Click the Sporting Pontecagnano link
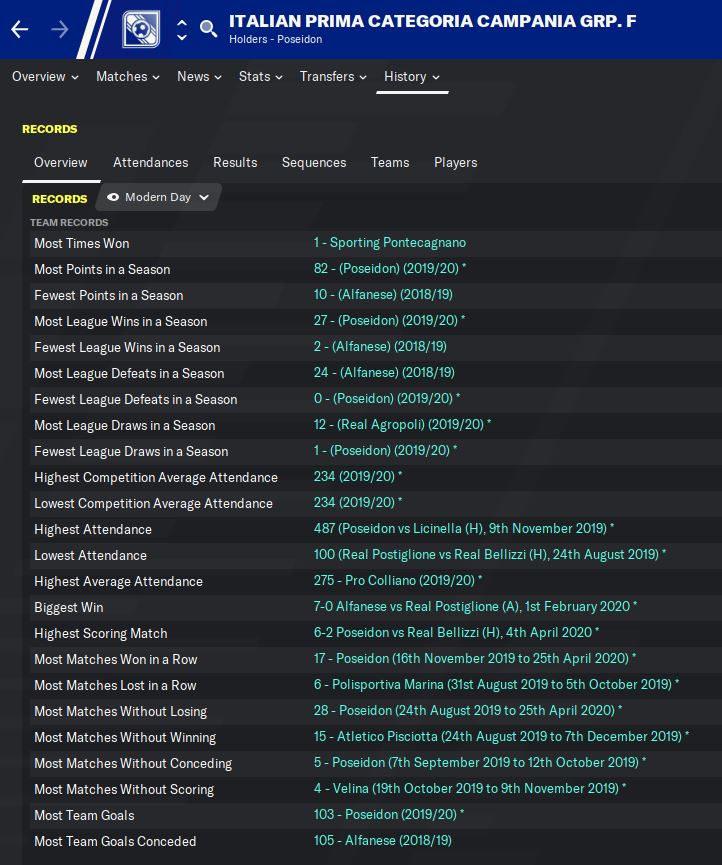 390,243
